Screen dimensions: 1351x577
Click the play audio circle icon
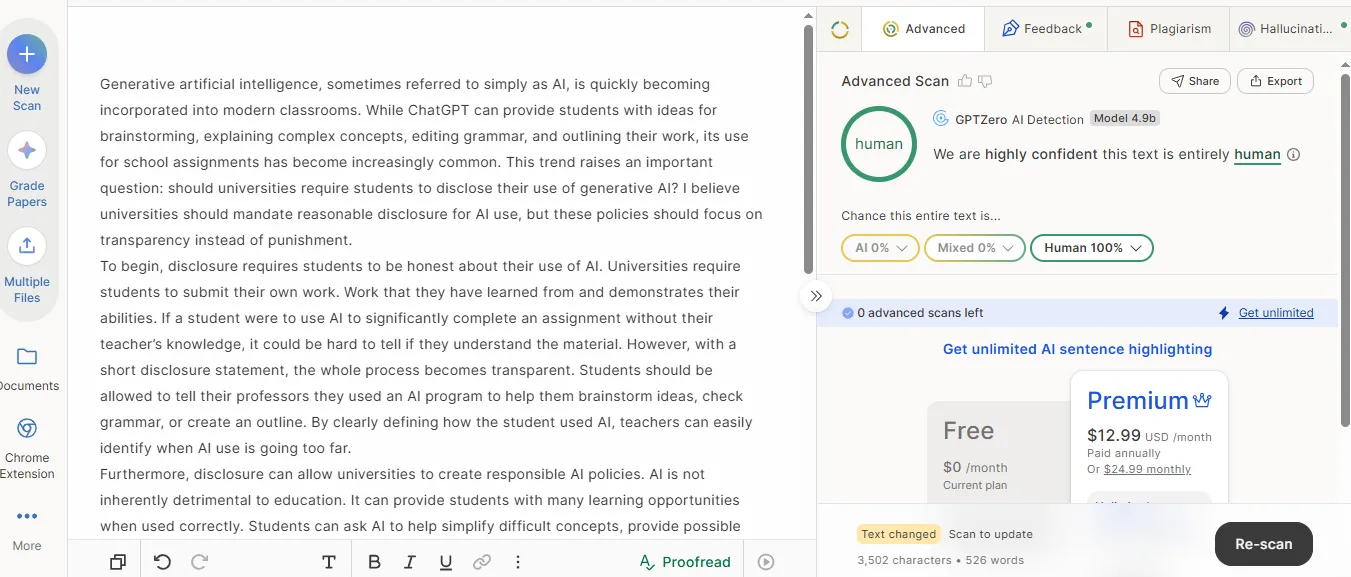[x=766, y=562]
